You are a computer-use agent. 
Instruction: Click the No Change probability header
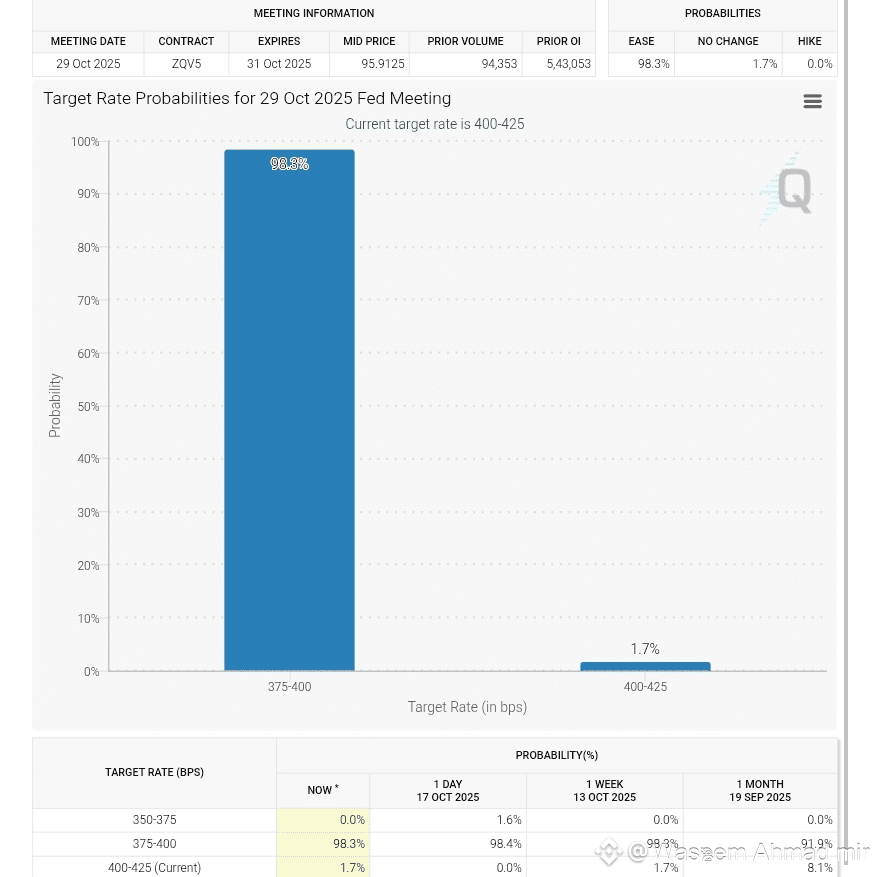tap(727, 41)
